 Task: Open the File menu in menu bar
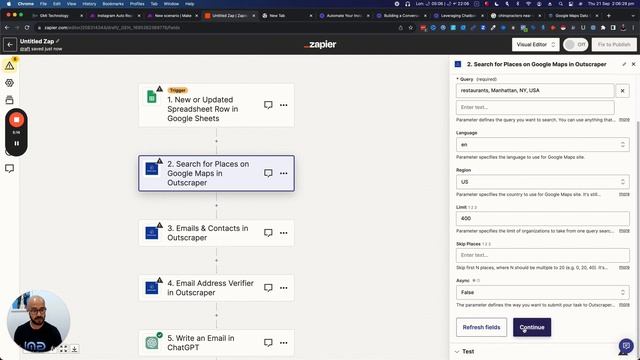click(43, 4)
